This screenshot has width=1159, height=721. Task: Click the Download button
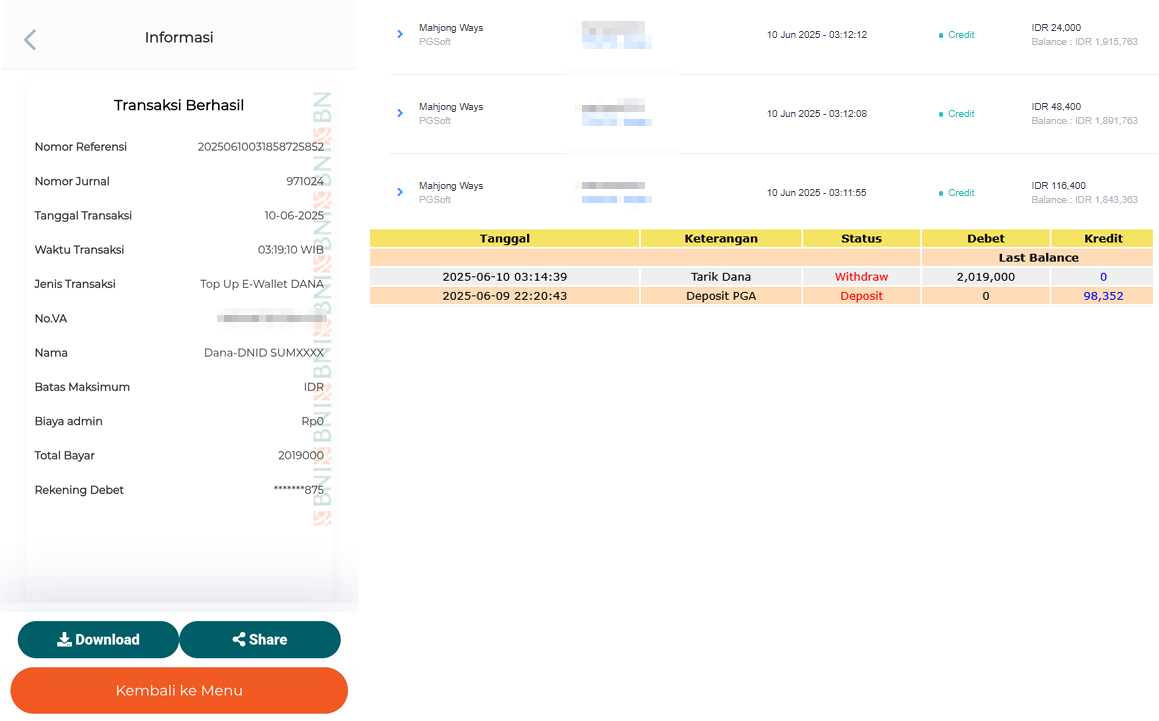[98, 640]
